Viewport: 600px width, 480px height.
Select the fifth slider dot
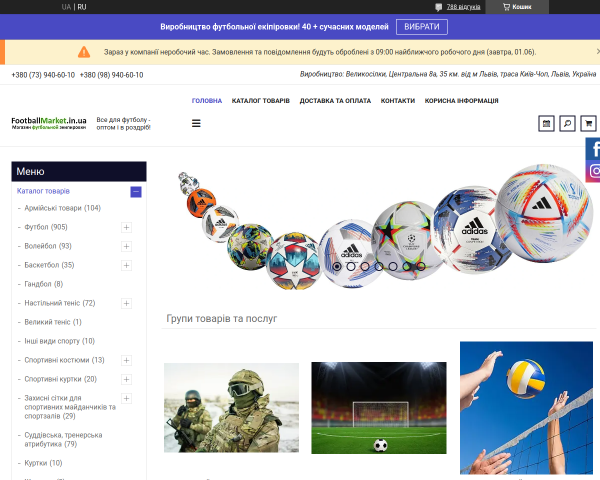pyautogui.click(x=393, y=266)
